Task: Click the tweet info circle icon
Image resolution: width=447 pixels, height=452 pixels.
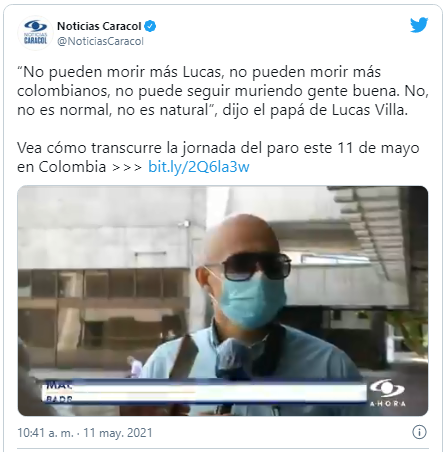Action: click(419, 432)
